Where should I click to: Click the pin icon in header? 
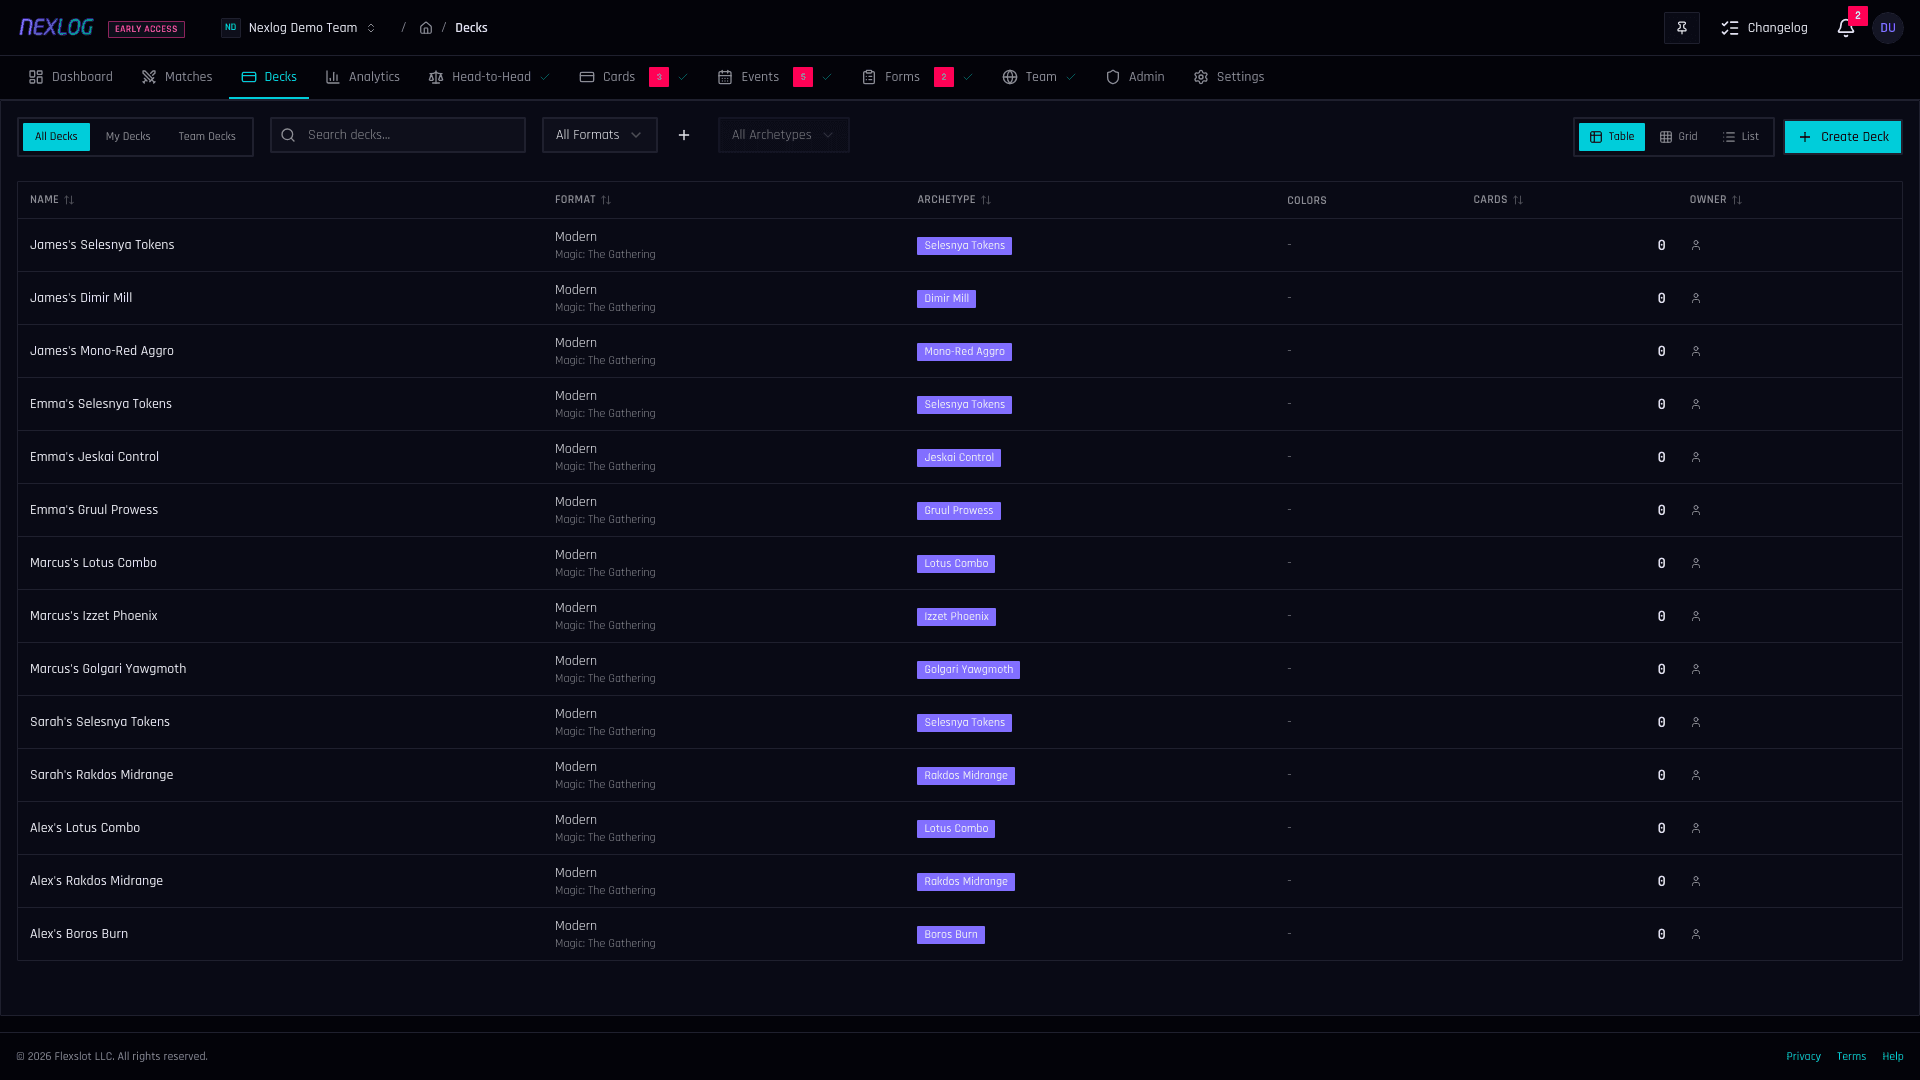click(x=1682, y=28)
